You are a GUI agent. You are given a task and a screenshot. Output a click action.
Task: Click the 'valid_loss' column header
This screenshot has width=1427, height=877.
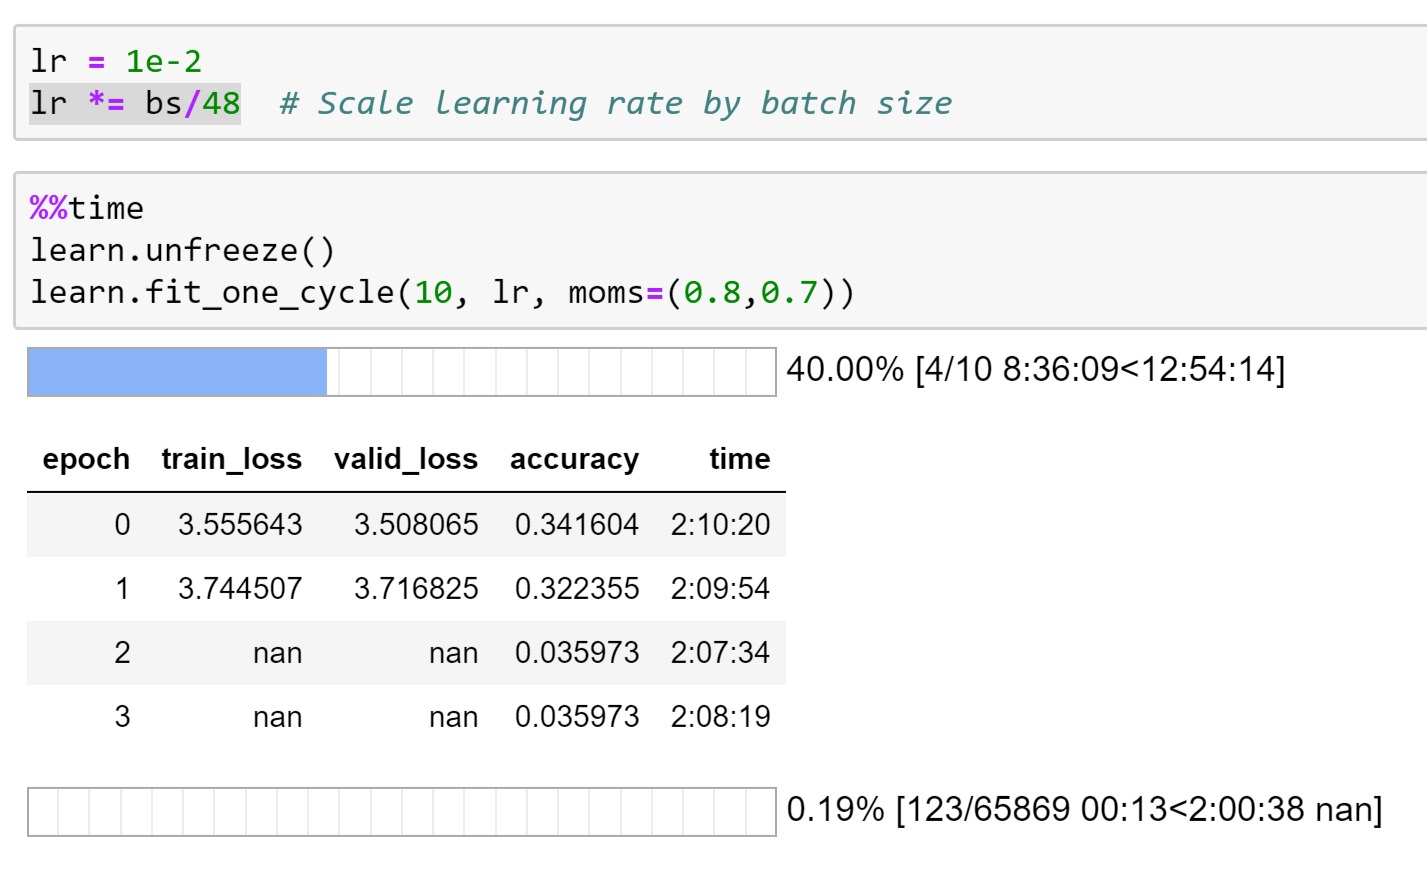405,459
